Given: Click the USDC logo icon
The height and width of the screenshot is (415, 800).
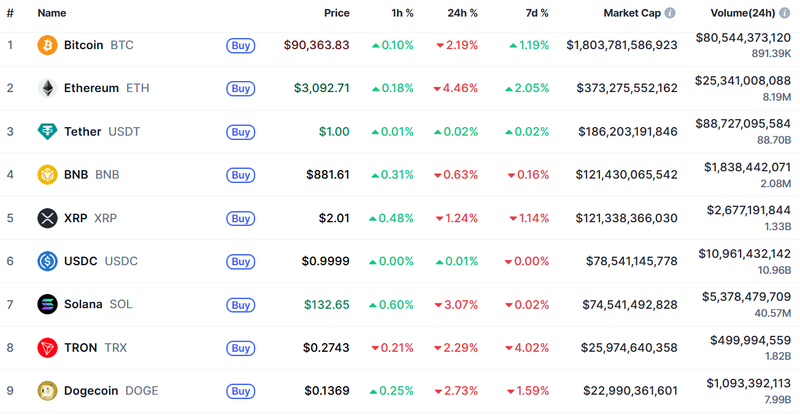Looking at the screenshot, I should [47, 261].
